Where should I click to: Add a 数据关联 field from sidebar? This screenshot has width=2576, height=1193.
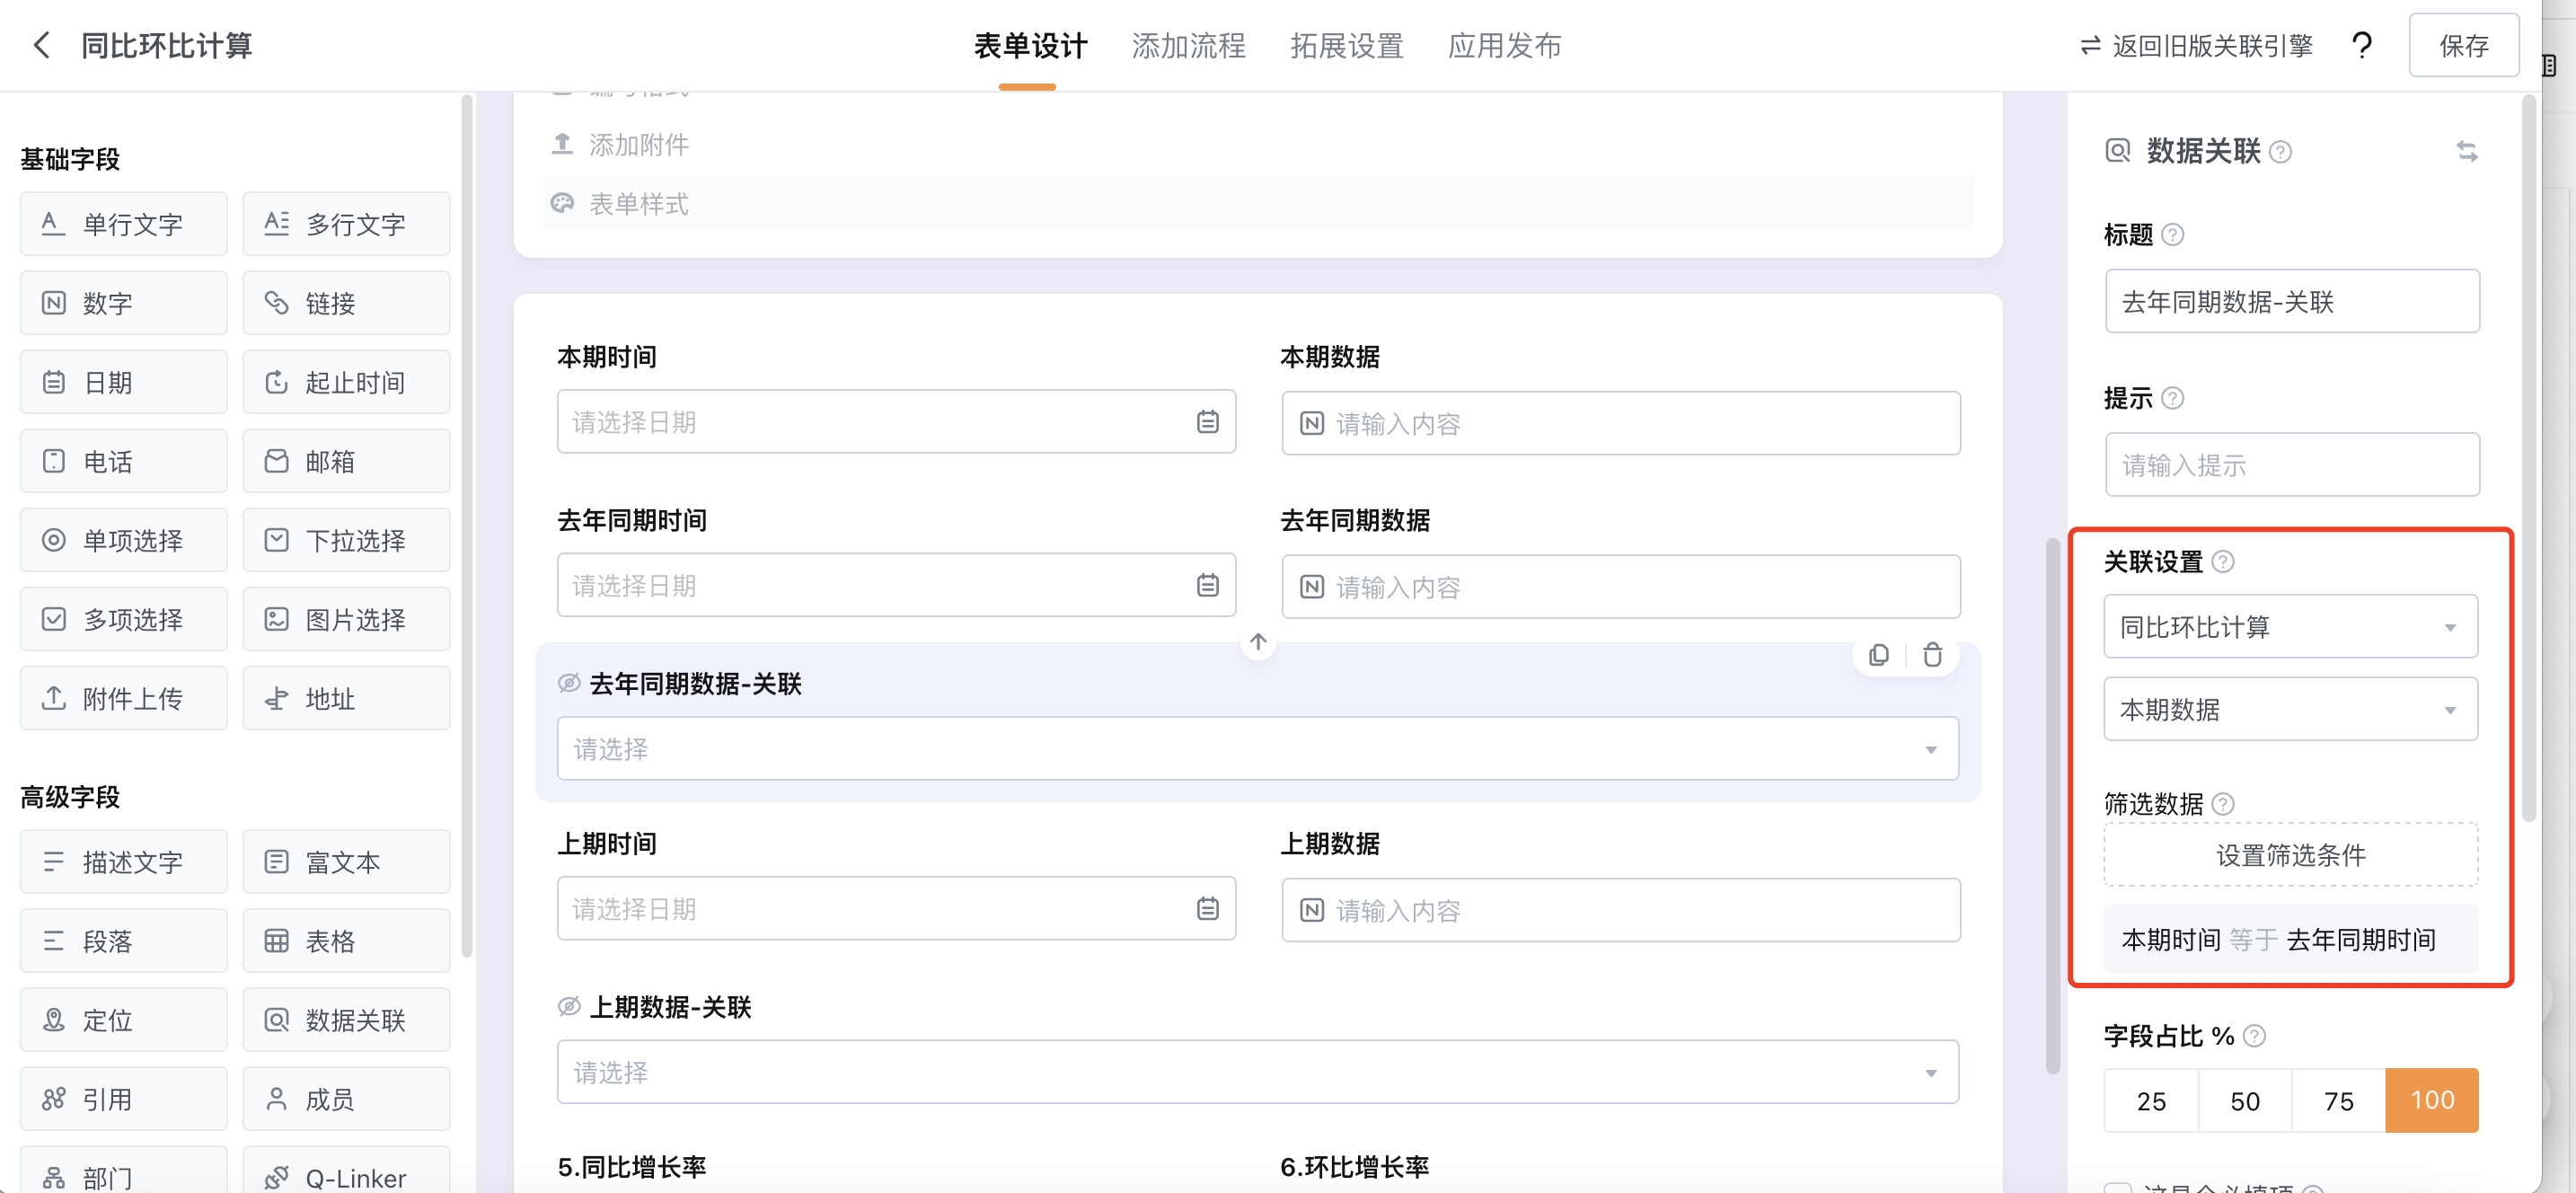pyautogui.click(x=346, y=1019)
